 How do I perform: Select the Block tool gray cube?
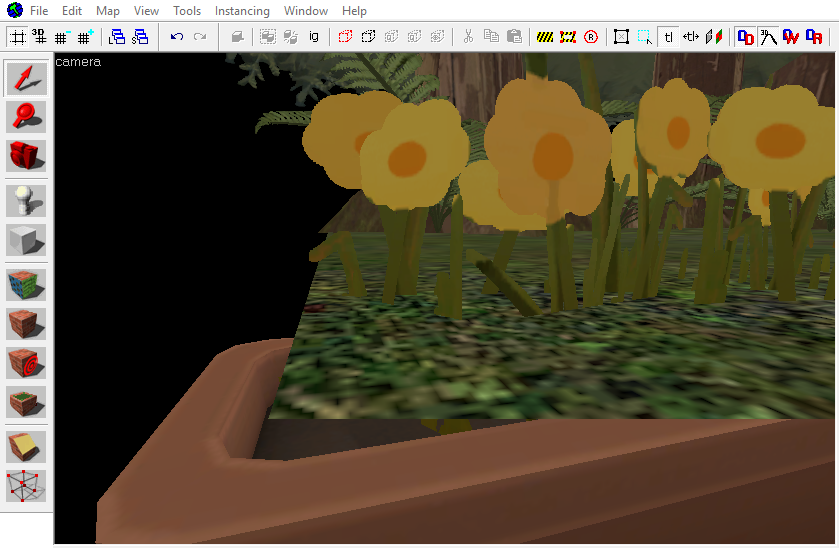point(26,240)
